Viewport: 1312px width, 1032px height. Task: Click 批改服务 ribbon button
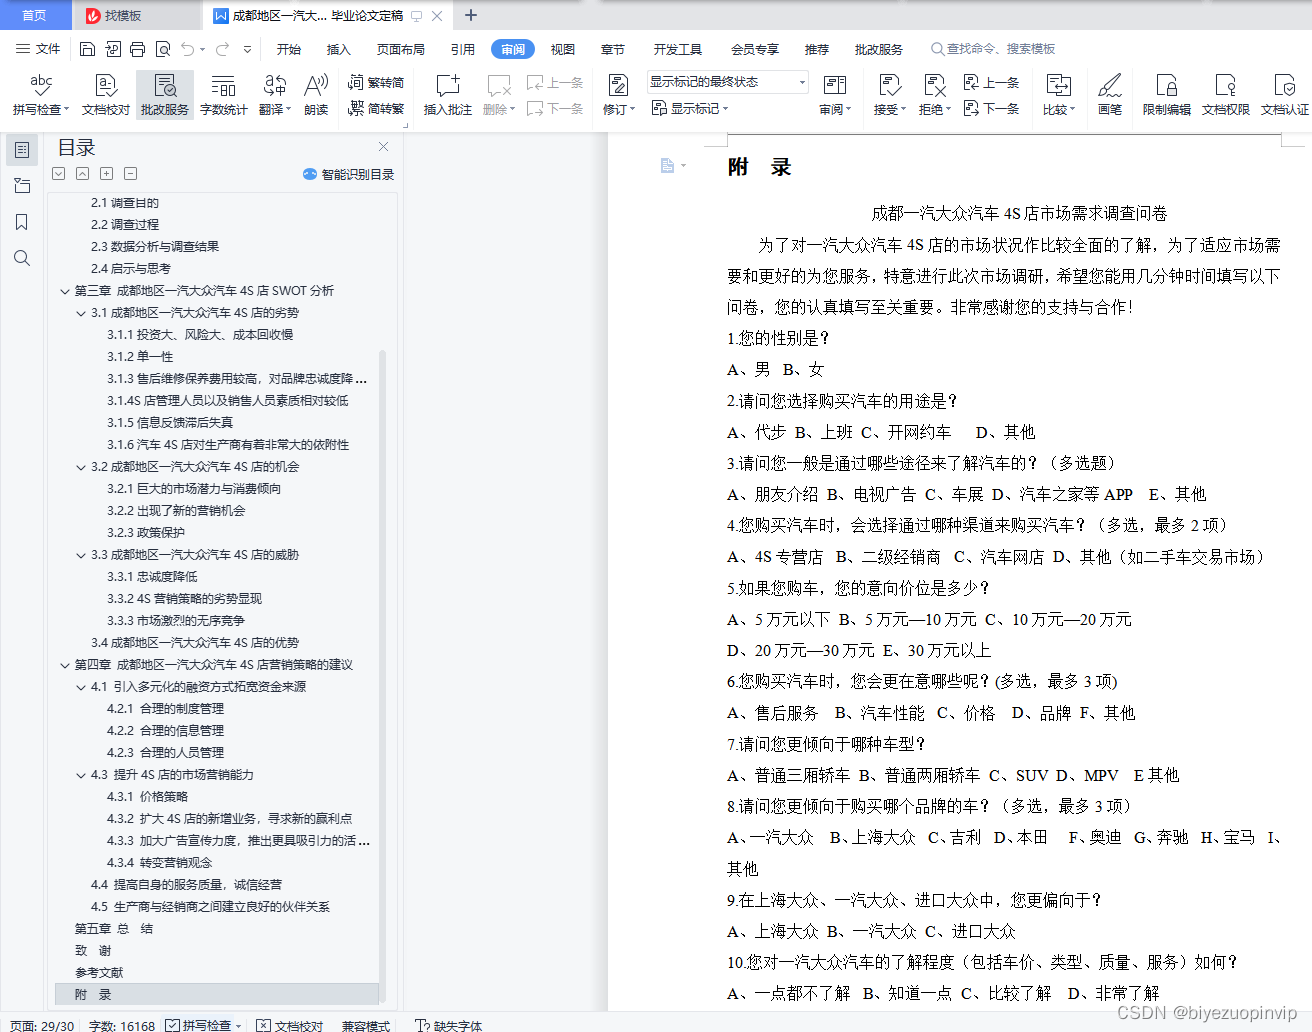(x=165, y=95)
